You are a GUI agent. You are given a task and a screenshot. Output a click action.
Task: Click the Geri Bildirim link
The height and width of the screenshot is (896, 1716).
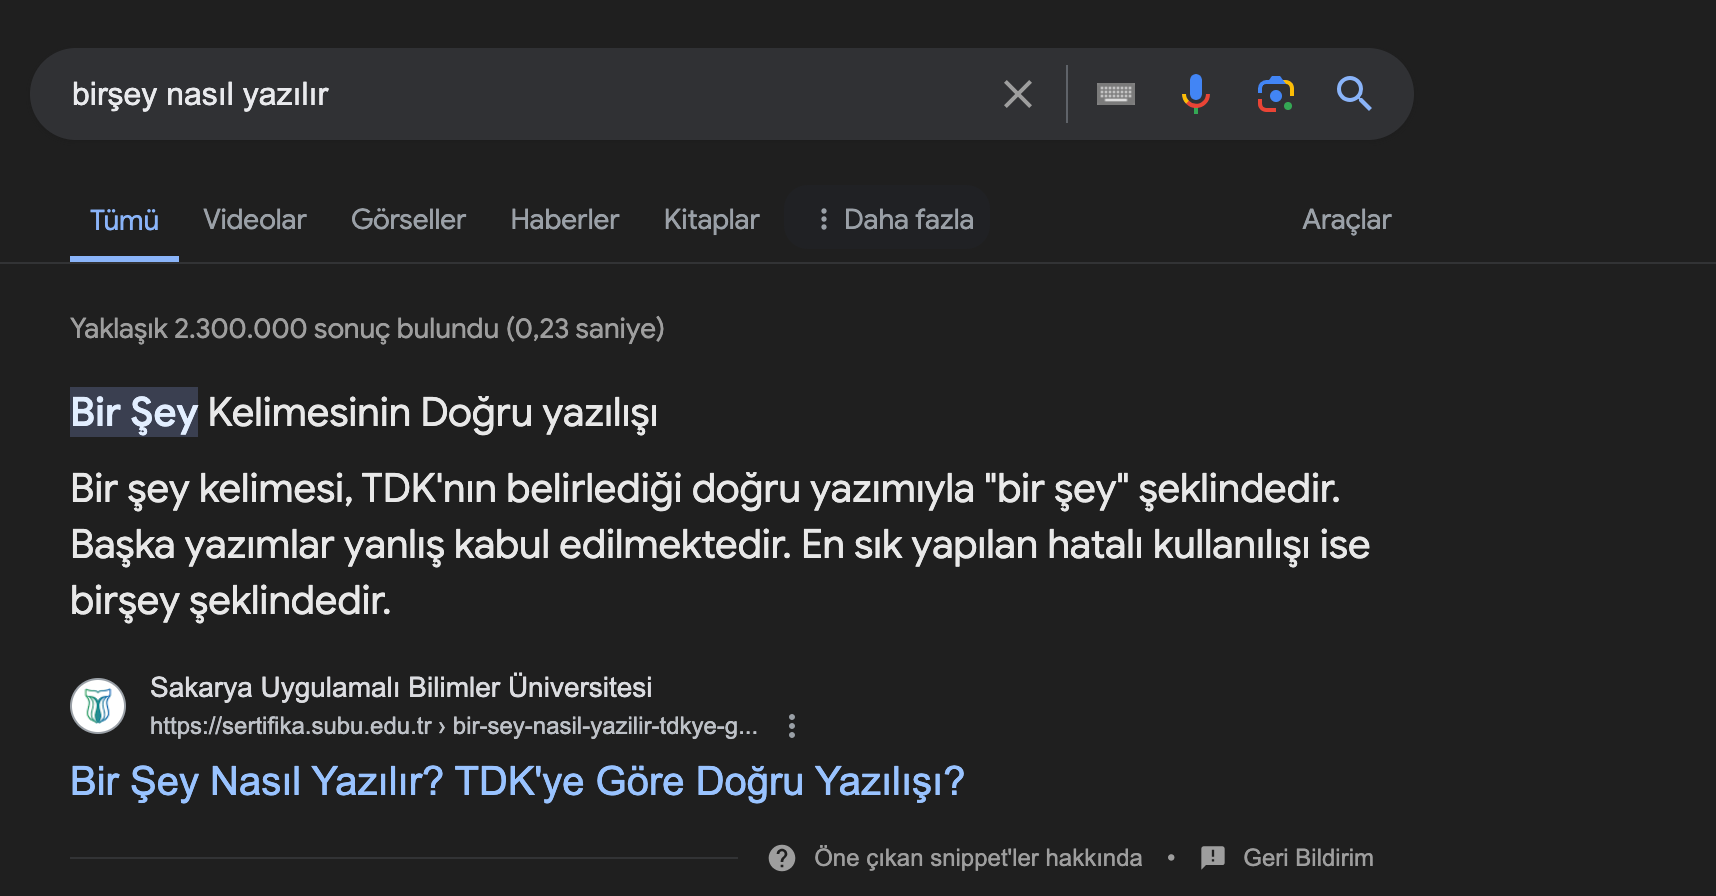click(x=1308, y=858)
